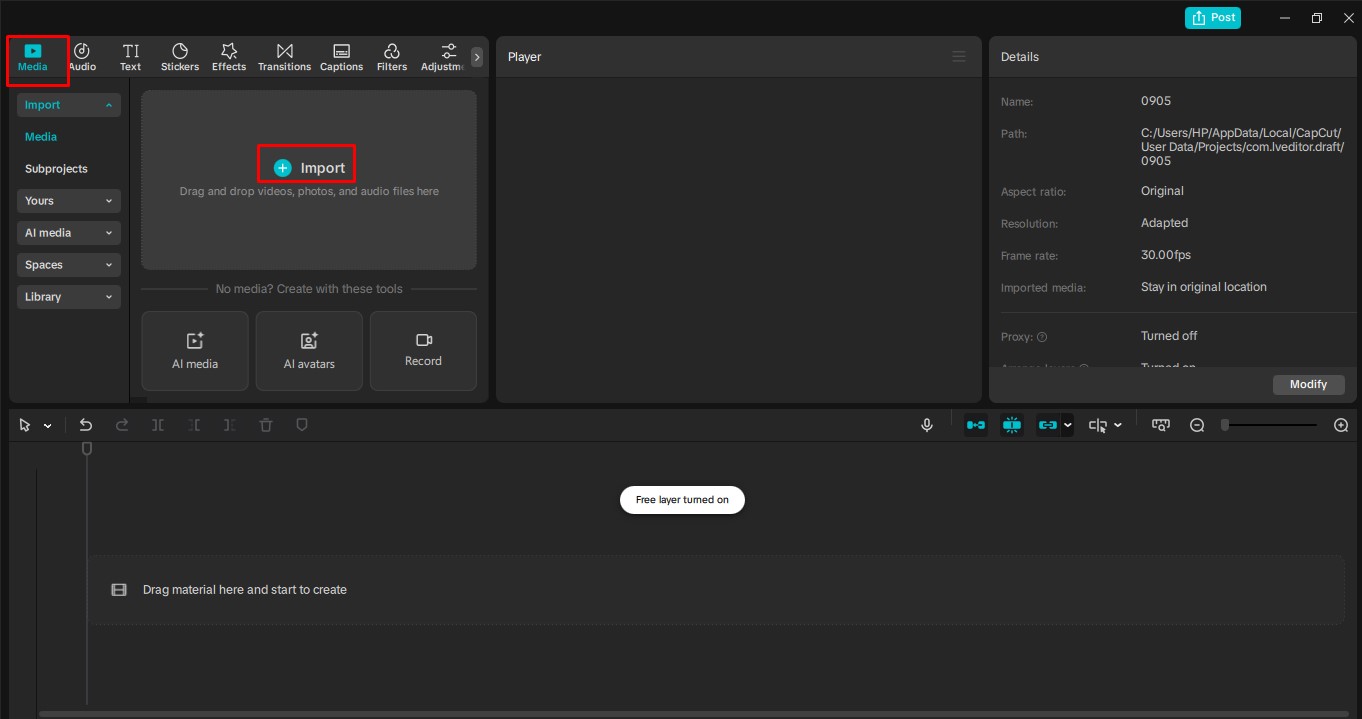Open the linkage options dropdown arrow
1362x719 pixels.
1068,425
